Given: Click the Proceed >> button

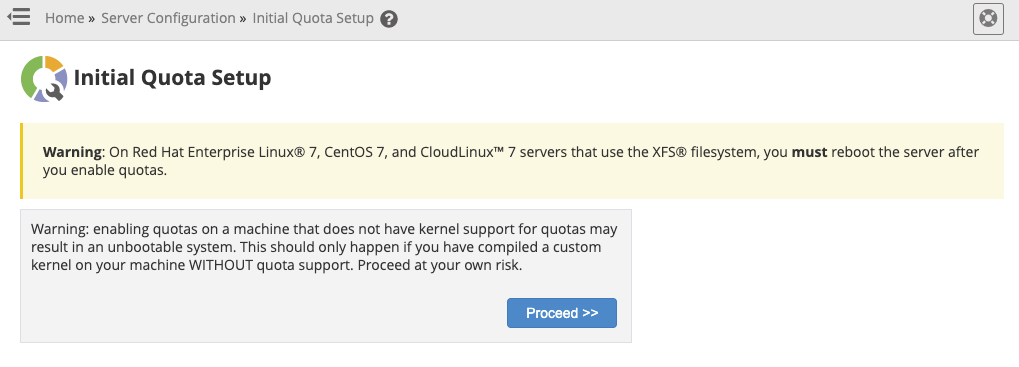Looking at the screenshot, I should (x=561, y=313).
